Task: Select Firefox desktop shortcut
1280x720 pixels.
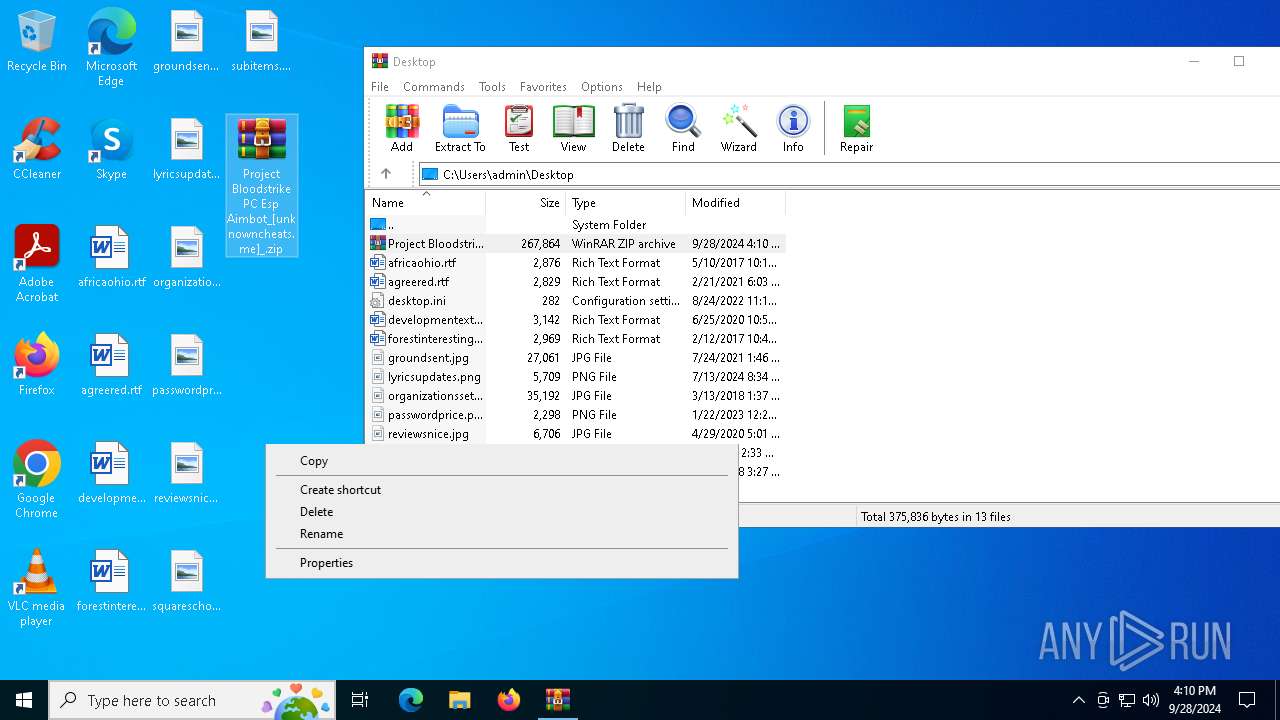Action: point(37,365)
